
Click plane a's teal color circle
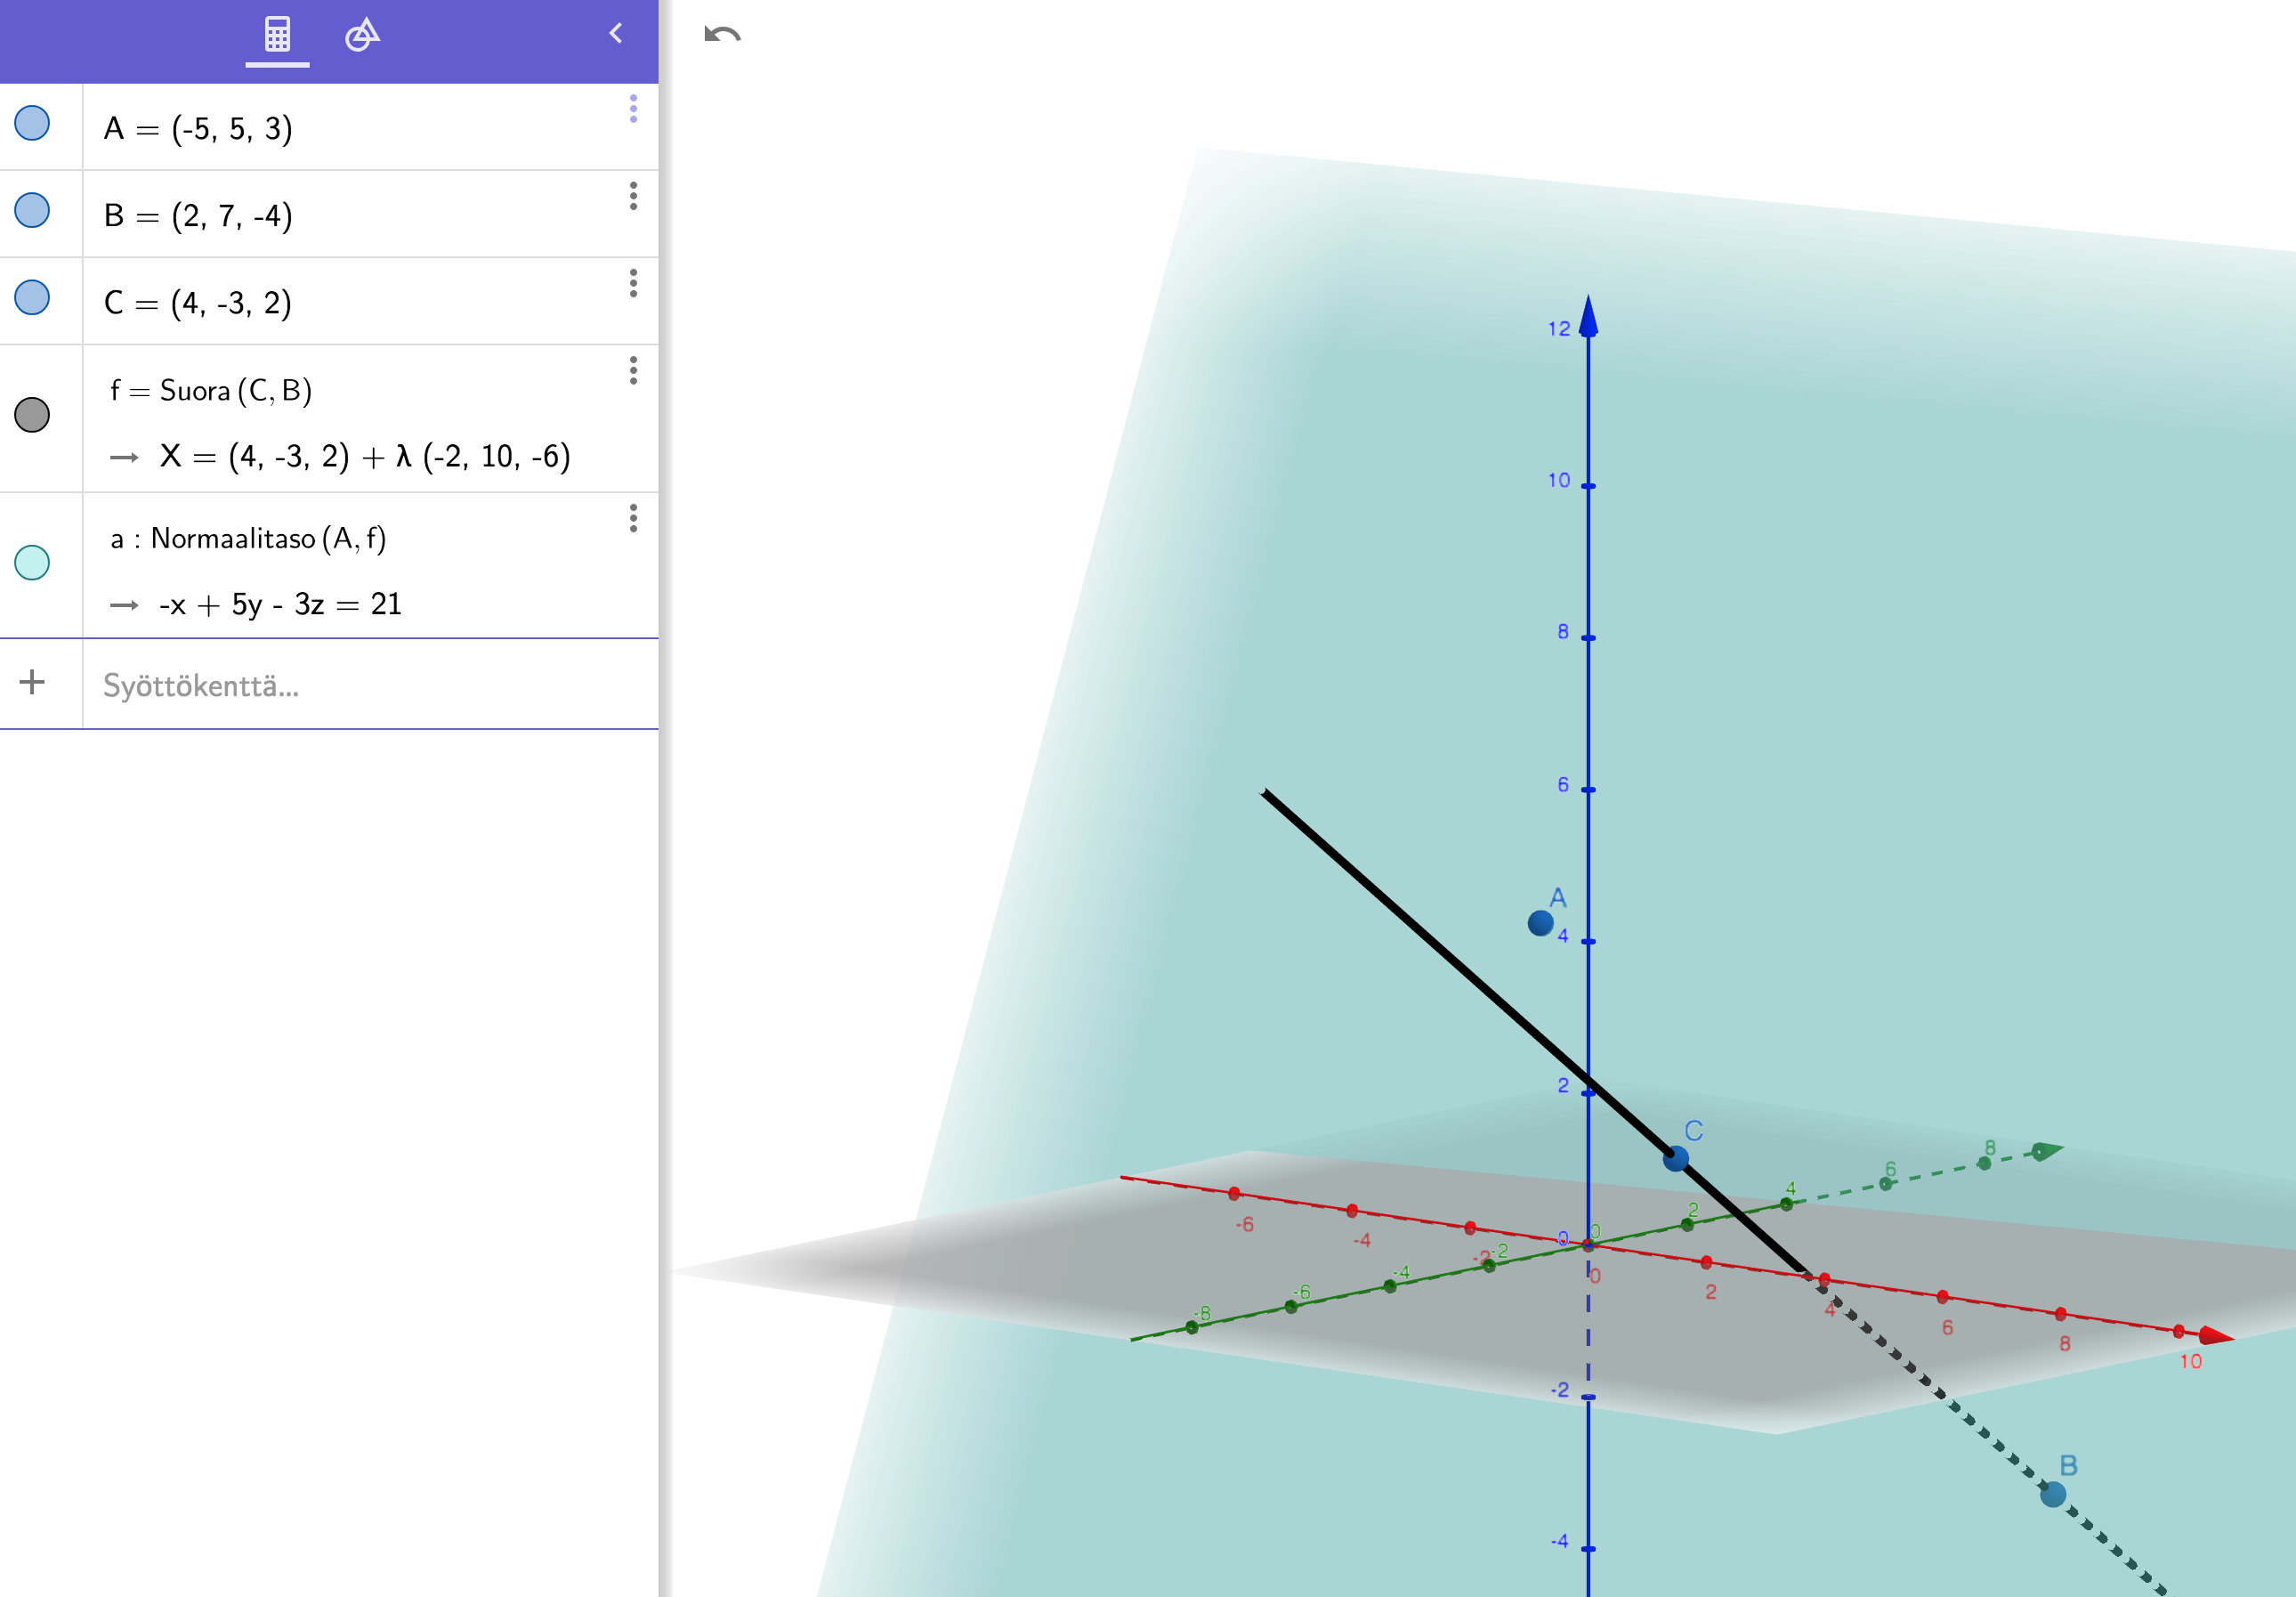point(32,563)
